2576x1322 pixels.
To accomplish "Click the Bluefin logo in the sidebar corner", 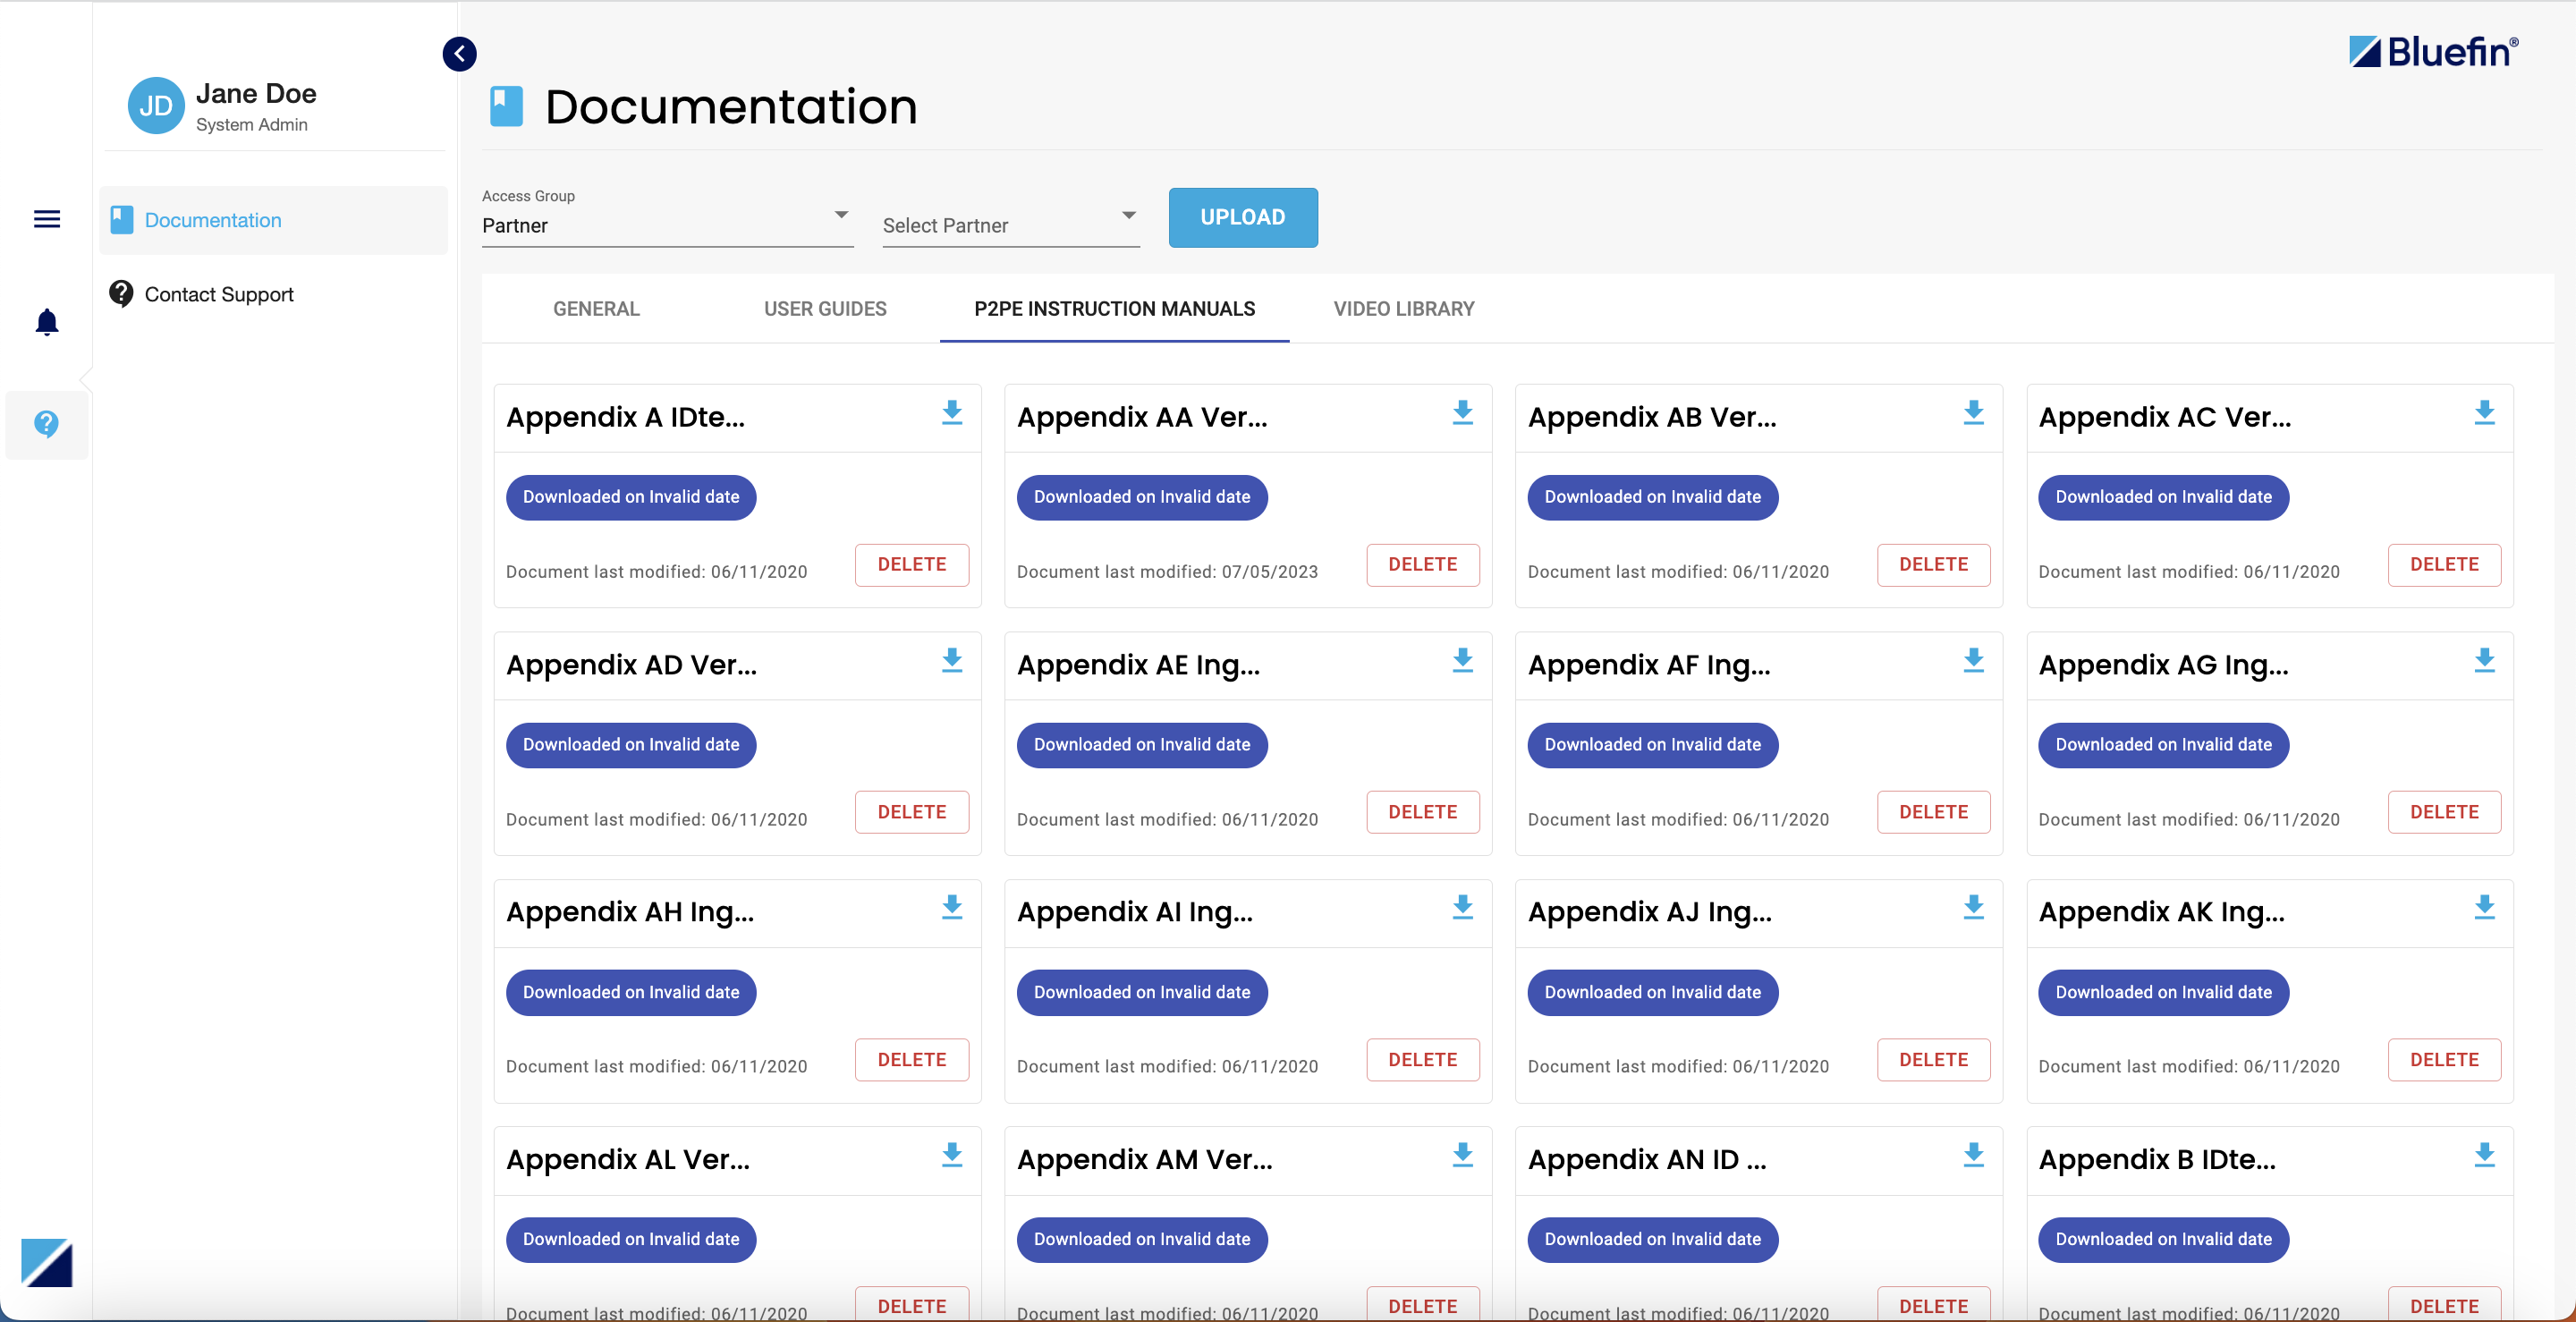I will (47, 1262).
